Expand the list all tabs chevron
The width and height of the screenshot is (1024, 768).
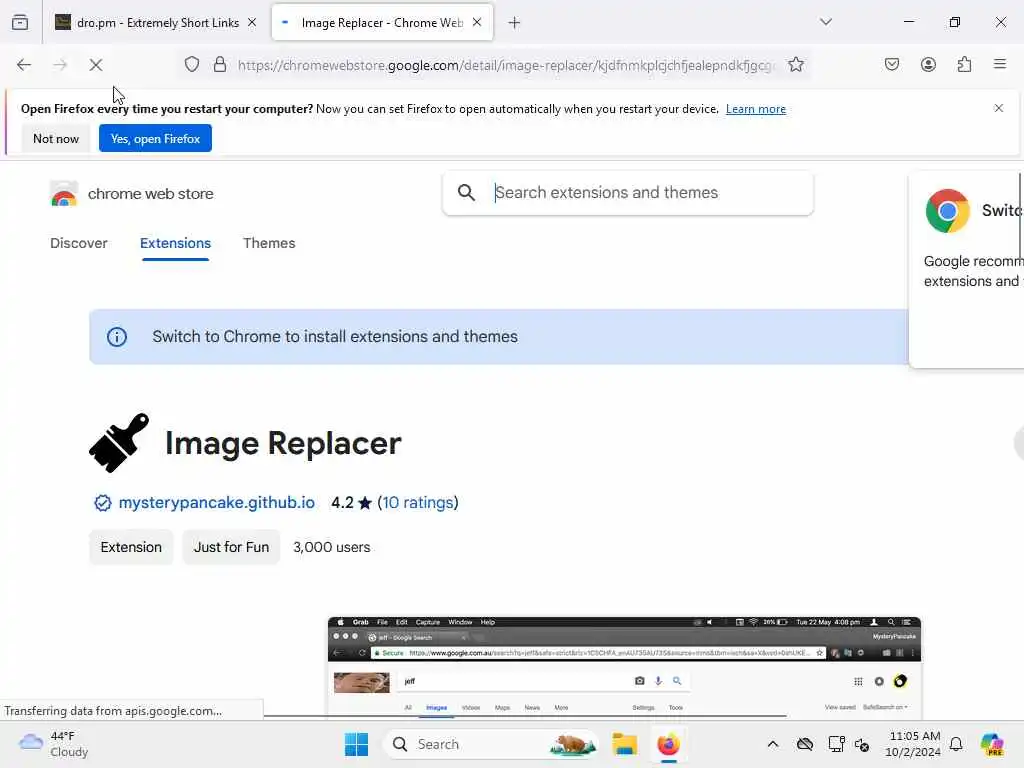coord(825,22)
